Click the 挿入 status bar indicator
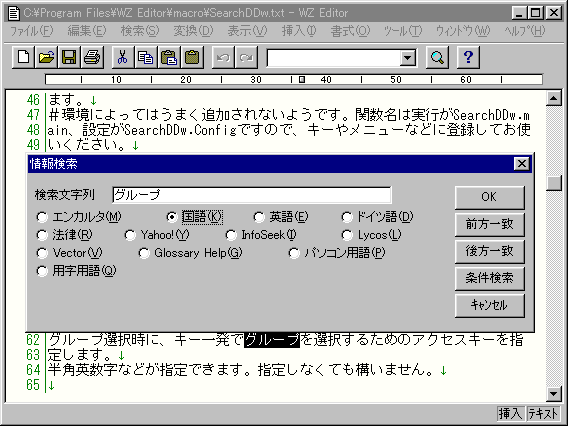 510,413
